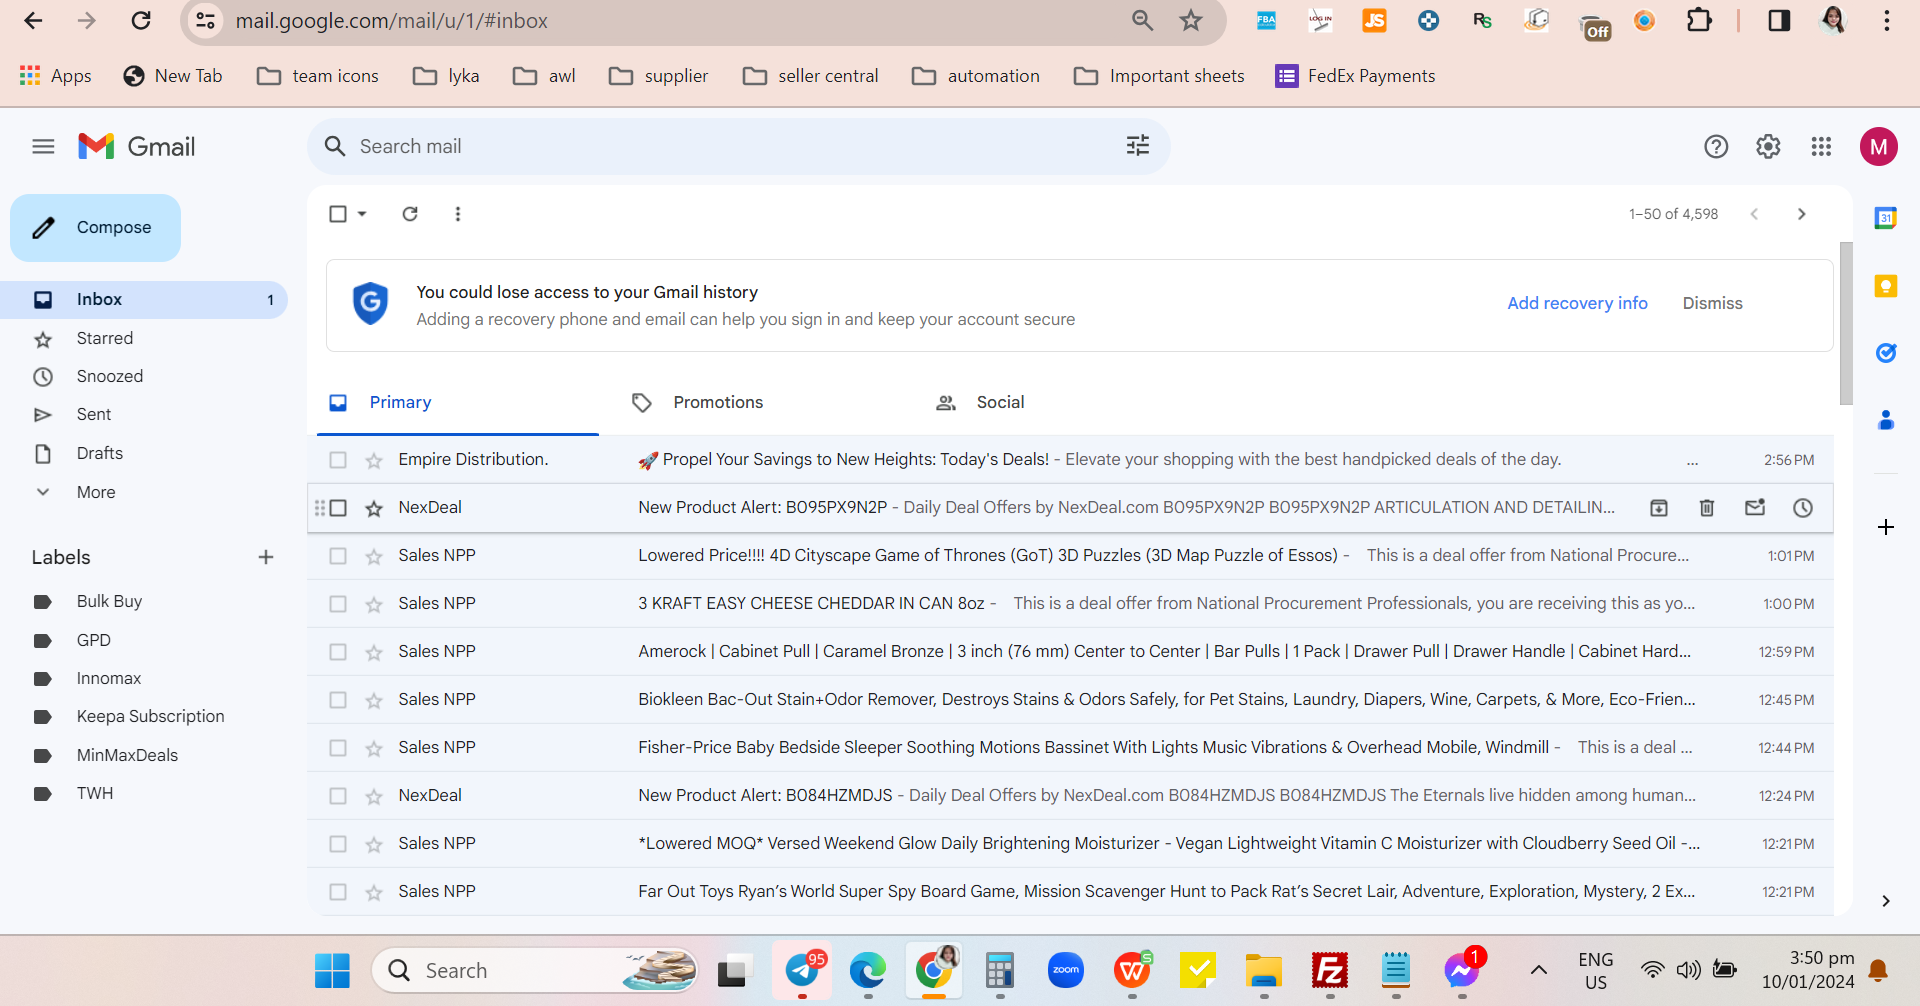Bookmark this page with the star icon
Viewport: 1920px width, 1006px height.
click(x=1191, y=21)
